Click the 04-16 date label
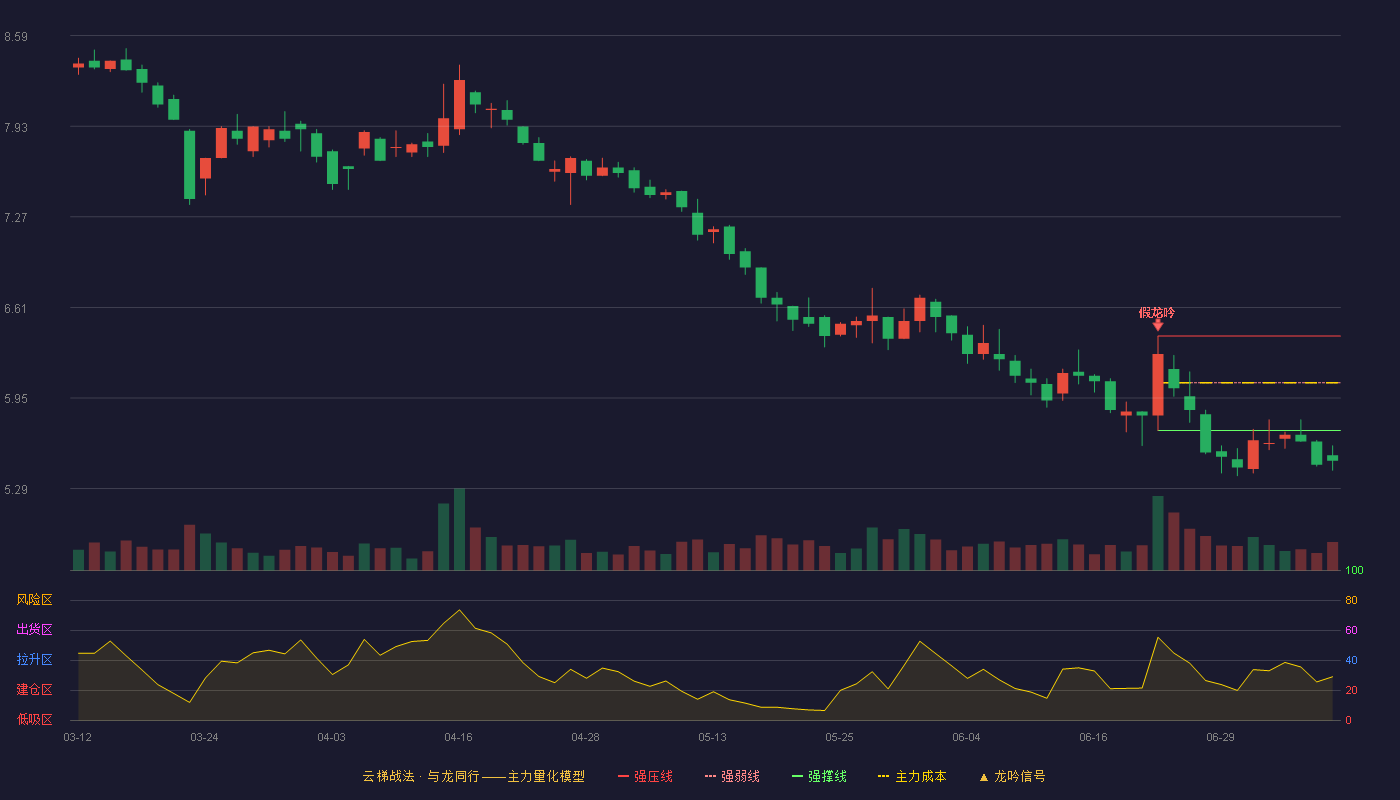Screen dimensions: 1400x800 point(458,737)
